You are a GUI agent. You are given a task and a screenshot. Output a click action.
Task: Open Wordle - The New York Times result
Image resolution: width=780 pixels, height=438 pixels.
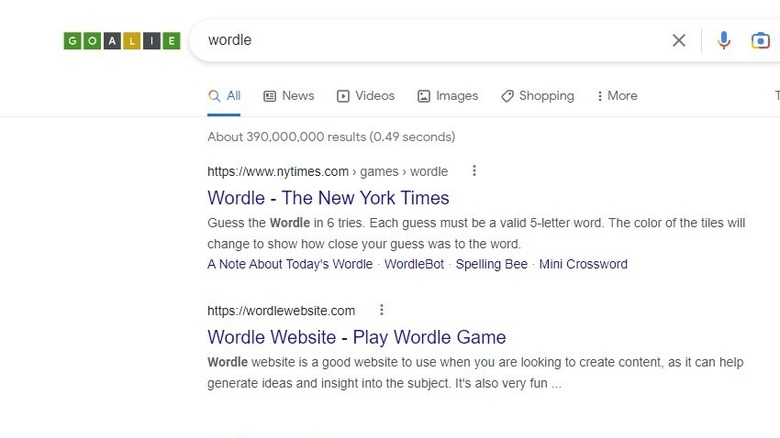pos(328,198)
